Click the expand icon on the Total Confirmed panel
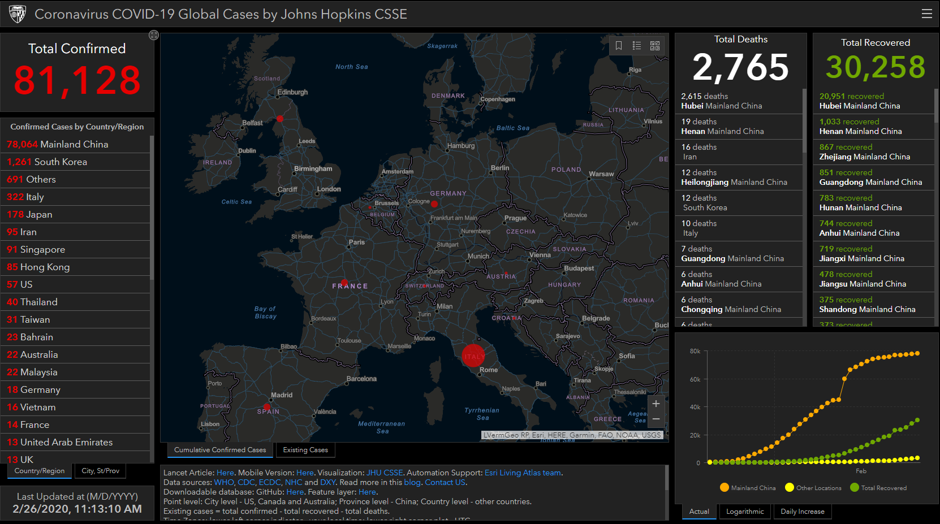 (153, 35)
